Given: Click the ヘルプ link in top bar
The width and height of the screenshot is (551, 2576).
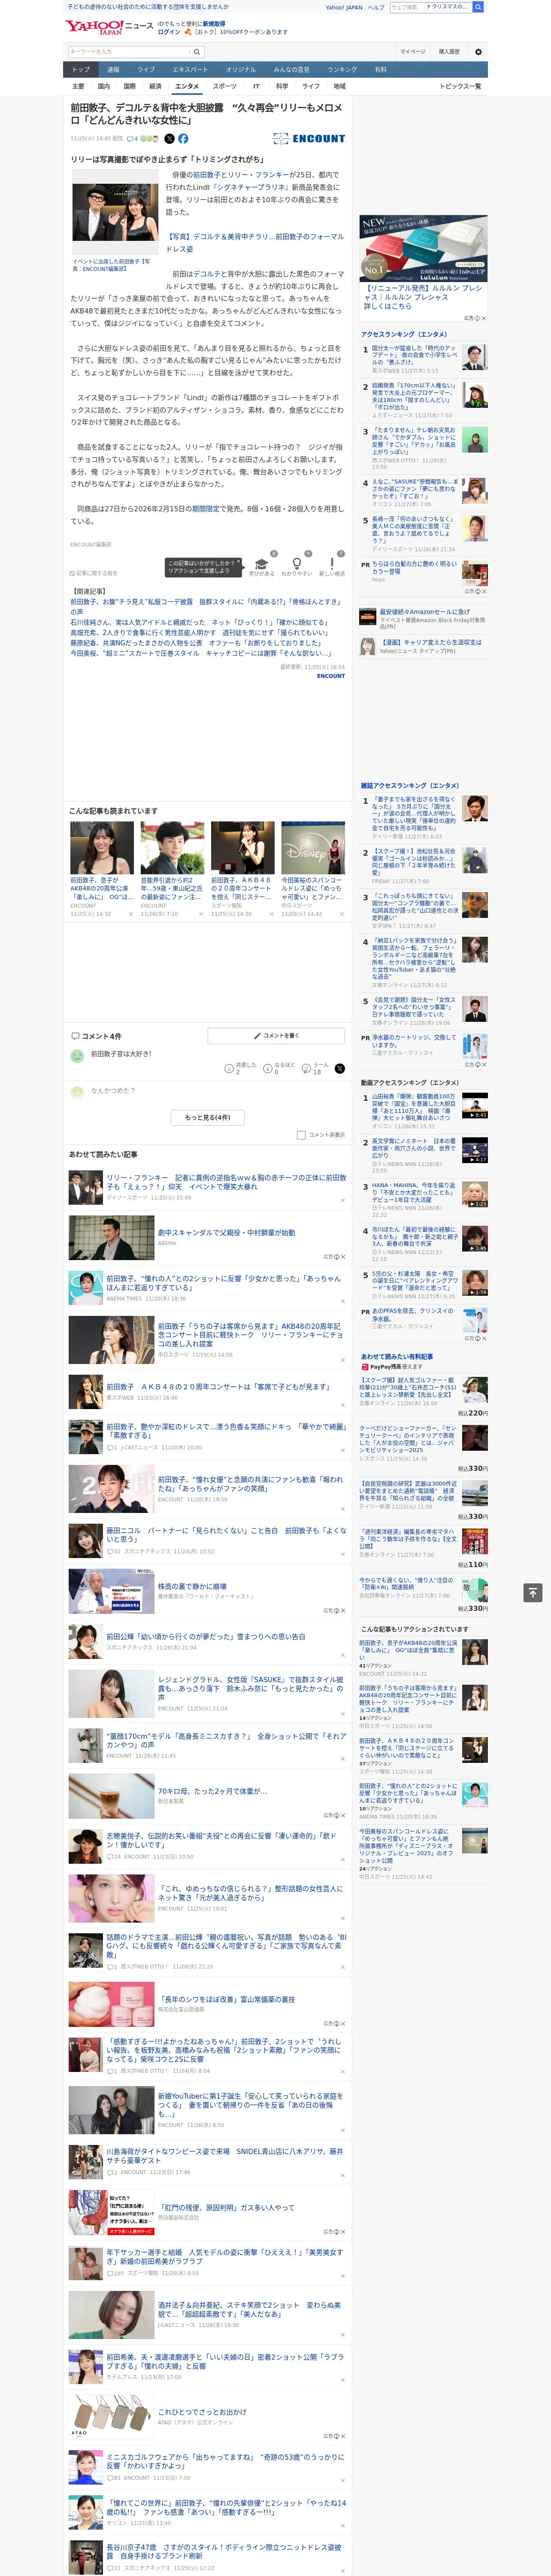Looking at the screenshot, I should tap(376, 7).
